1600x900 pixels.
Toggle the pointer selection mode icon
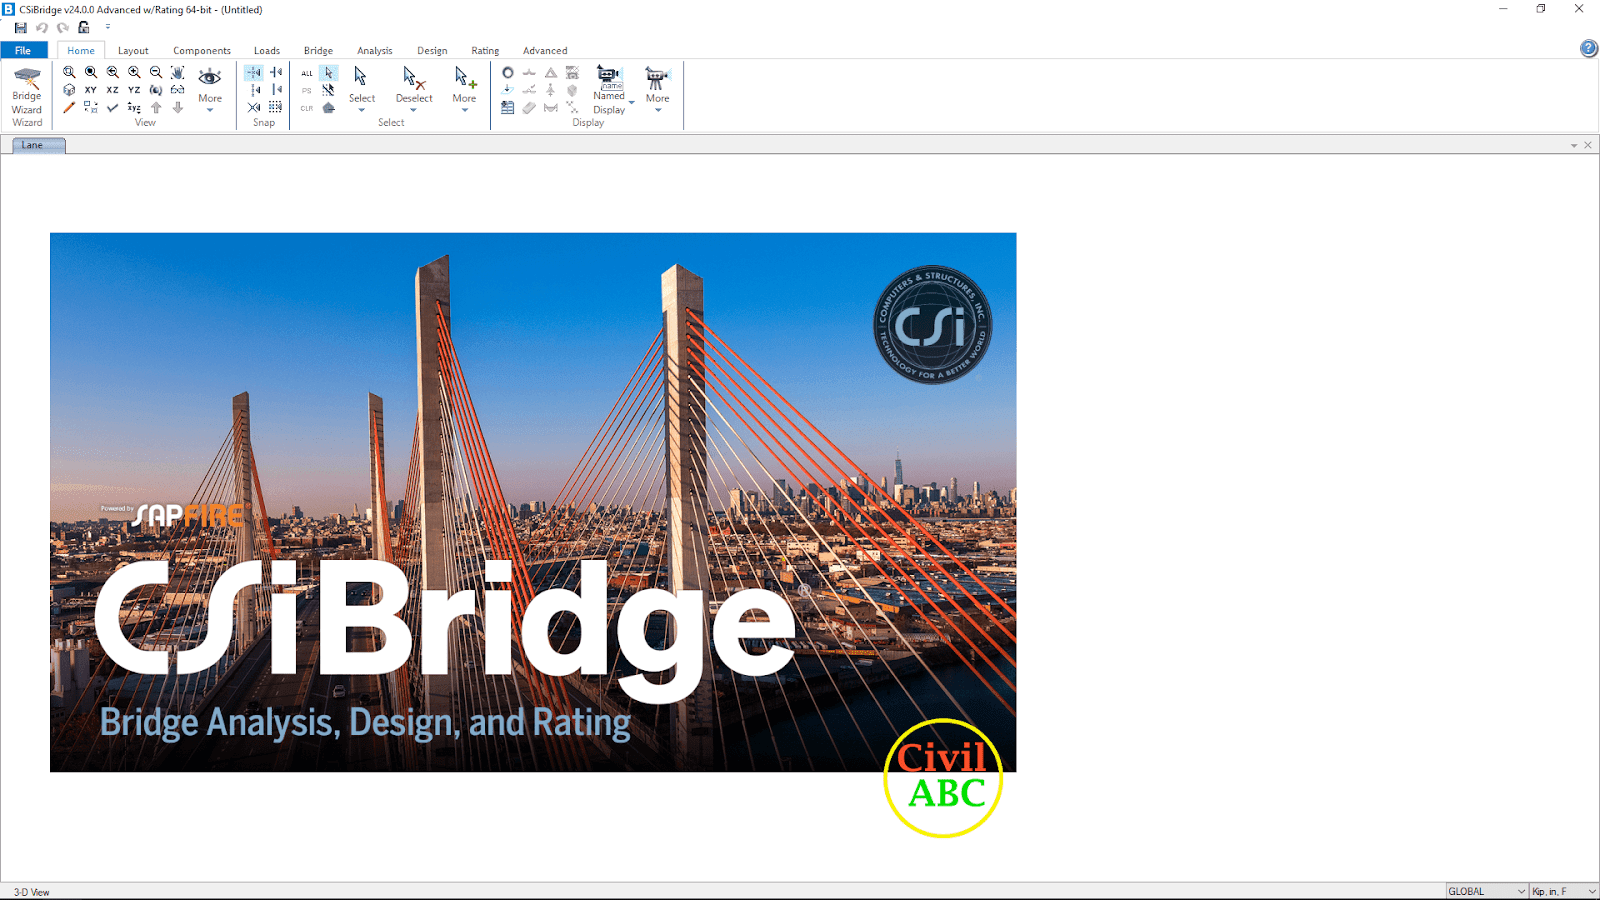click(x=328, y=73)
